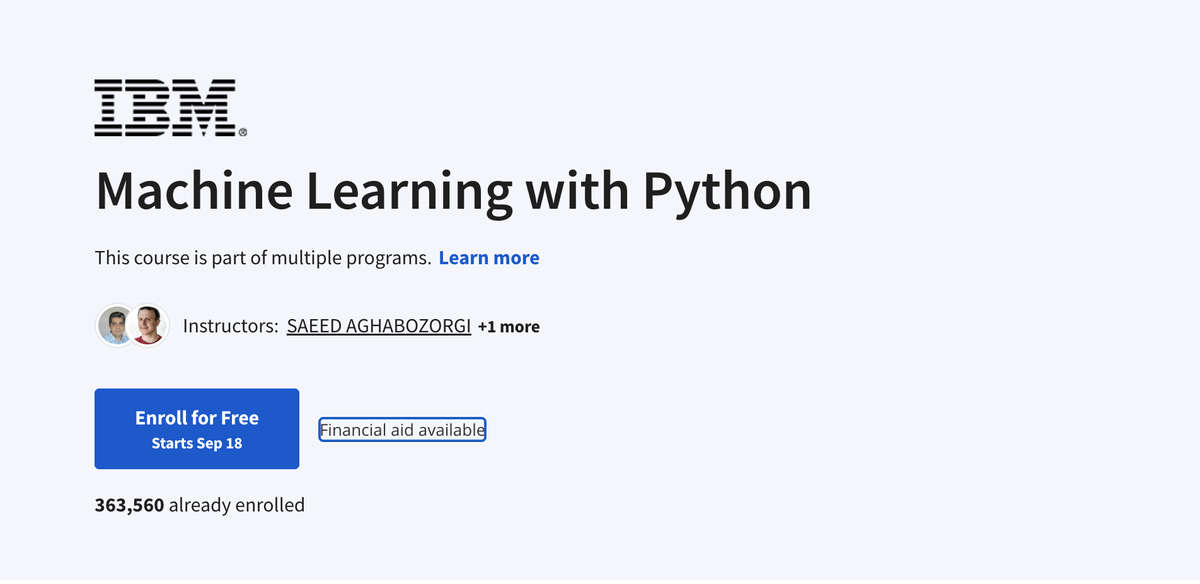The image size is (1200, 584).
Task: Click Enroll for Free
Action: pyautogui.click(x=196, y=428)
